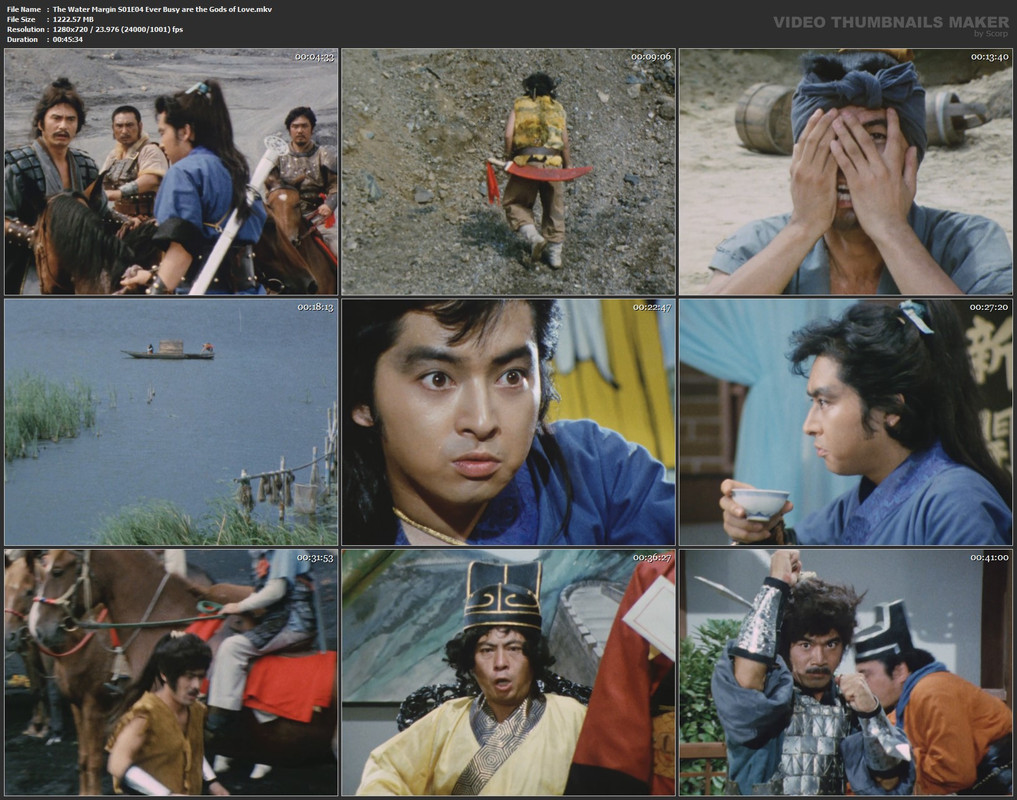This screenshot has height=800, width=1017.
Task: Click the timestamp 00:36:27 label
Action: 652,558
